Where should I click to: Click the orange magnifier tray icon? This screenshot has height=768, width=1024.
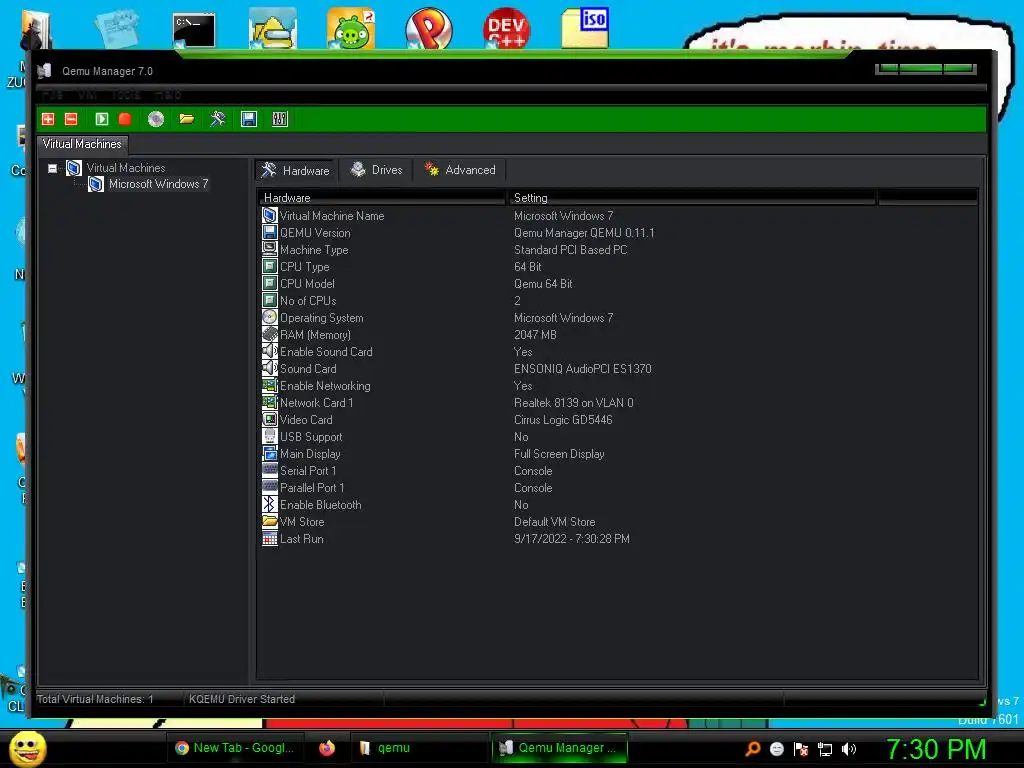coord(753,748)
